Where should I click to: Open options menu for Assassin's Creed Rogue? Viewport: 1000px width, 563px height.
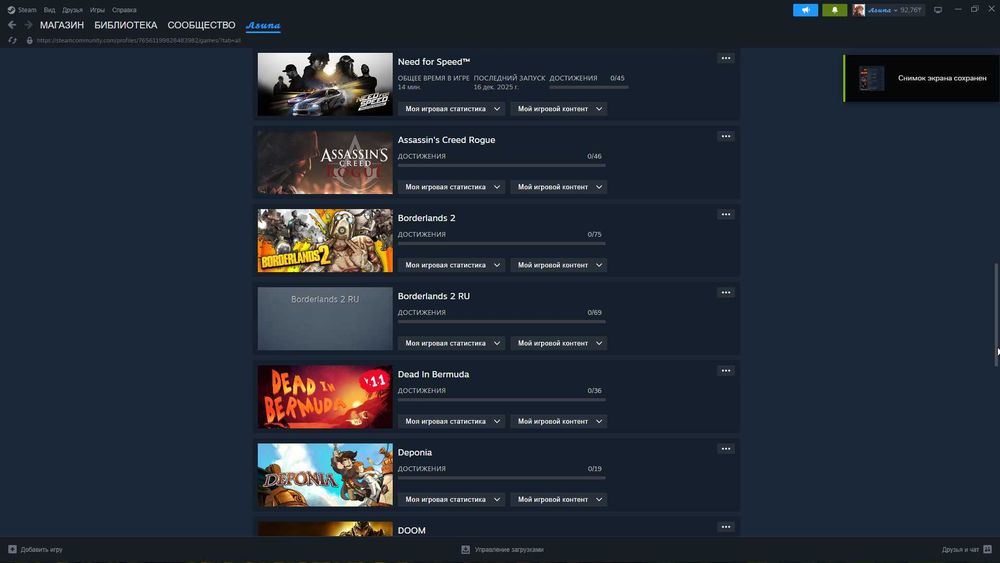point(726,136)
